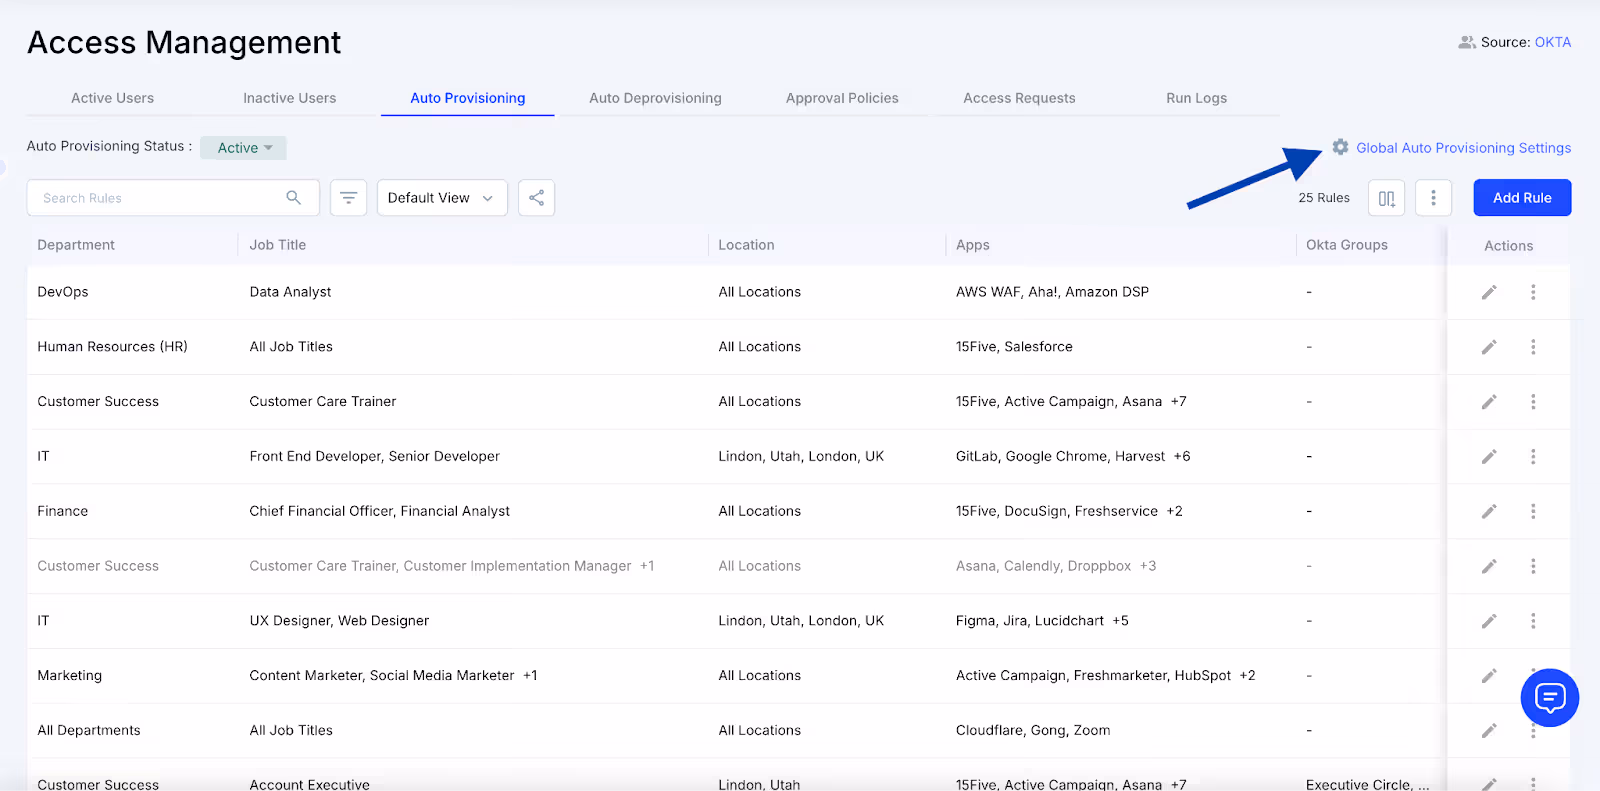
Task: Switch to the Active Users tab
Action: 112,98
